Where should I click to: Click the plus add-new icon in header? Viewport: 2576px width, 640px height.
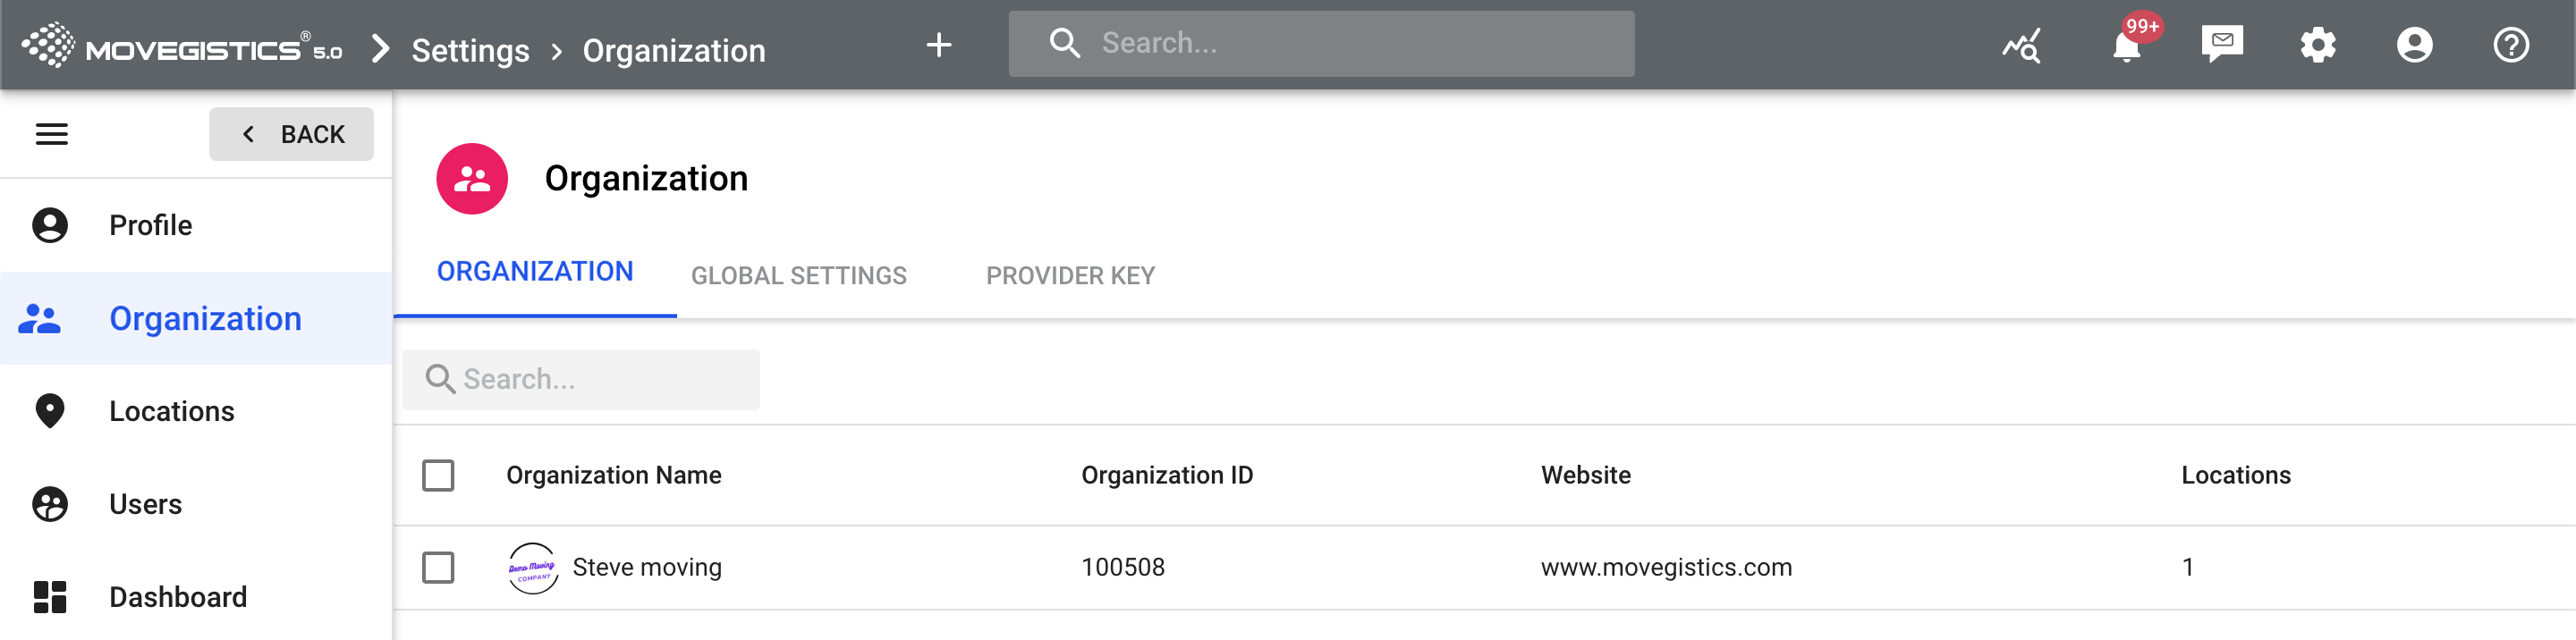click(938, 45)
